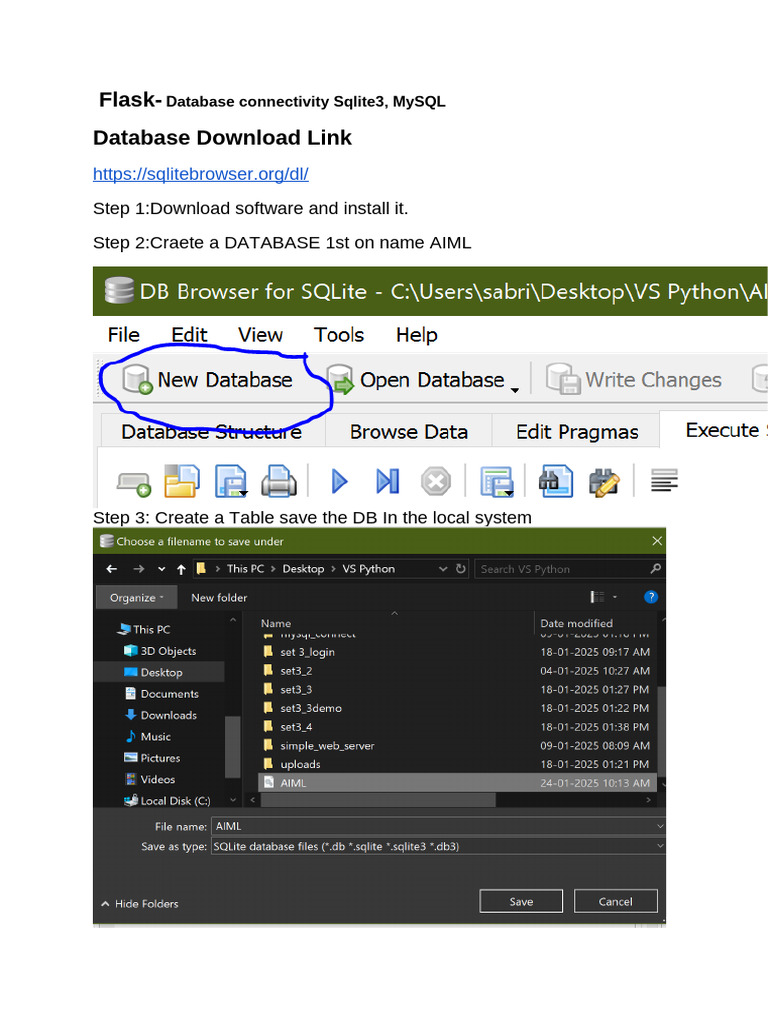Open the File menu
Image resolution: width=768 pixels, height=1024 pixels.
coord(123,335)
